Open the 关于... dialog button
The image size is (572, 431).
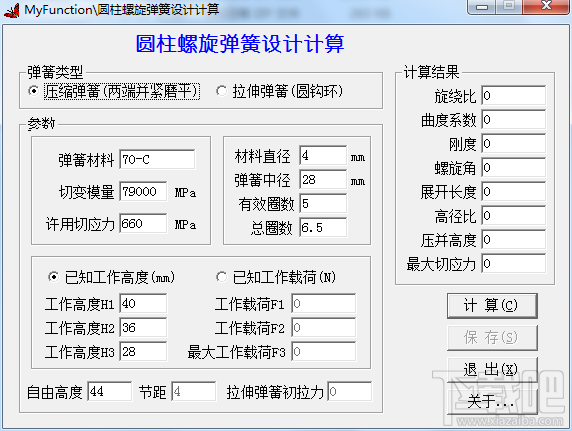pyautogui.click(x=492, y=402)
